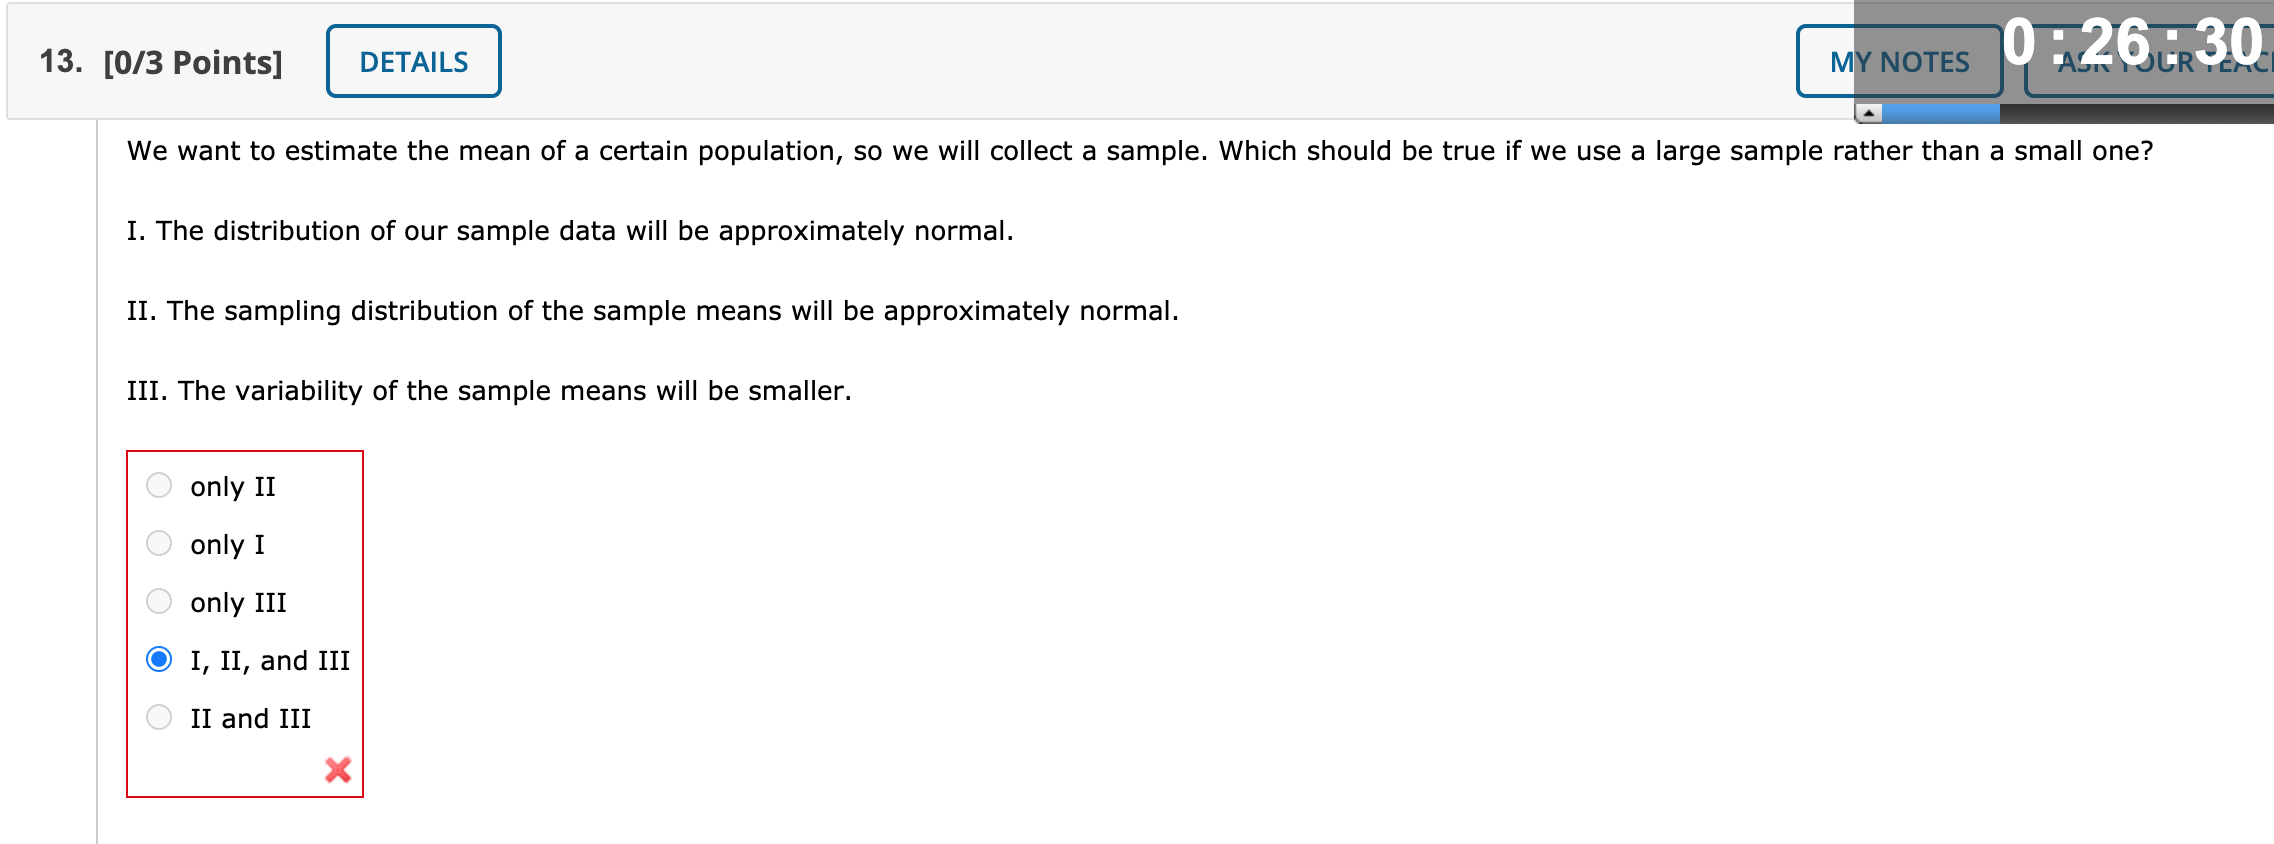Select the 'only I' answer option

coord(160,544)
